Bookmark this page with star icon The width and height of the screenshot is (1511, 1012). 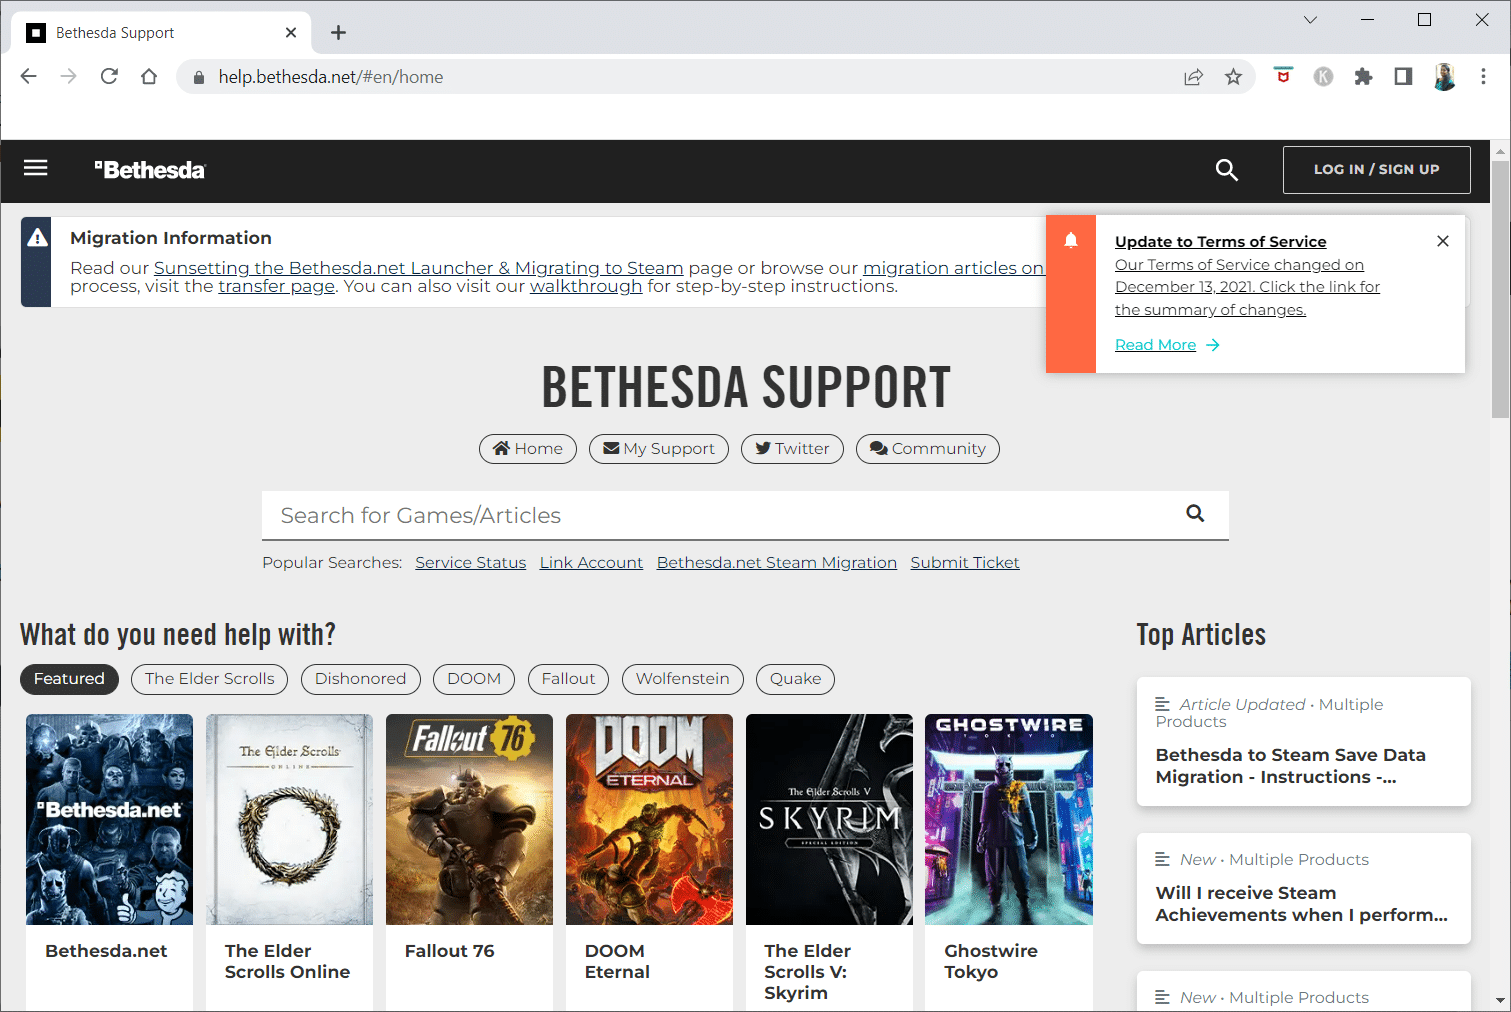1233,77
